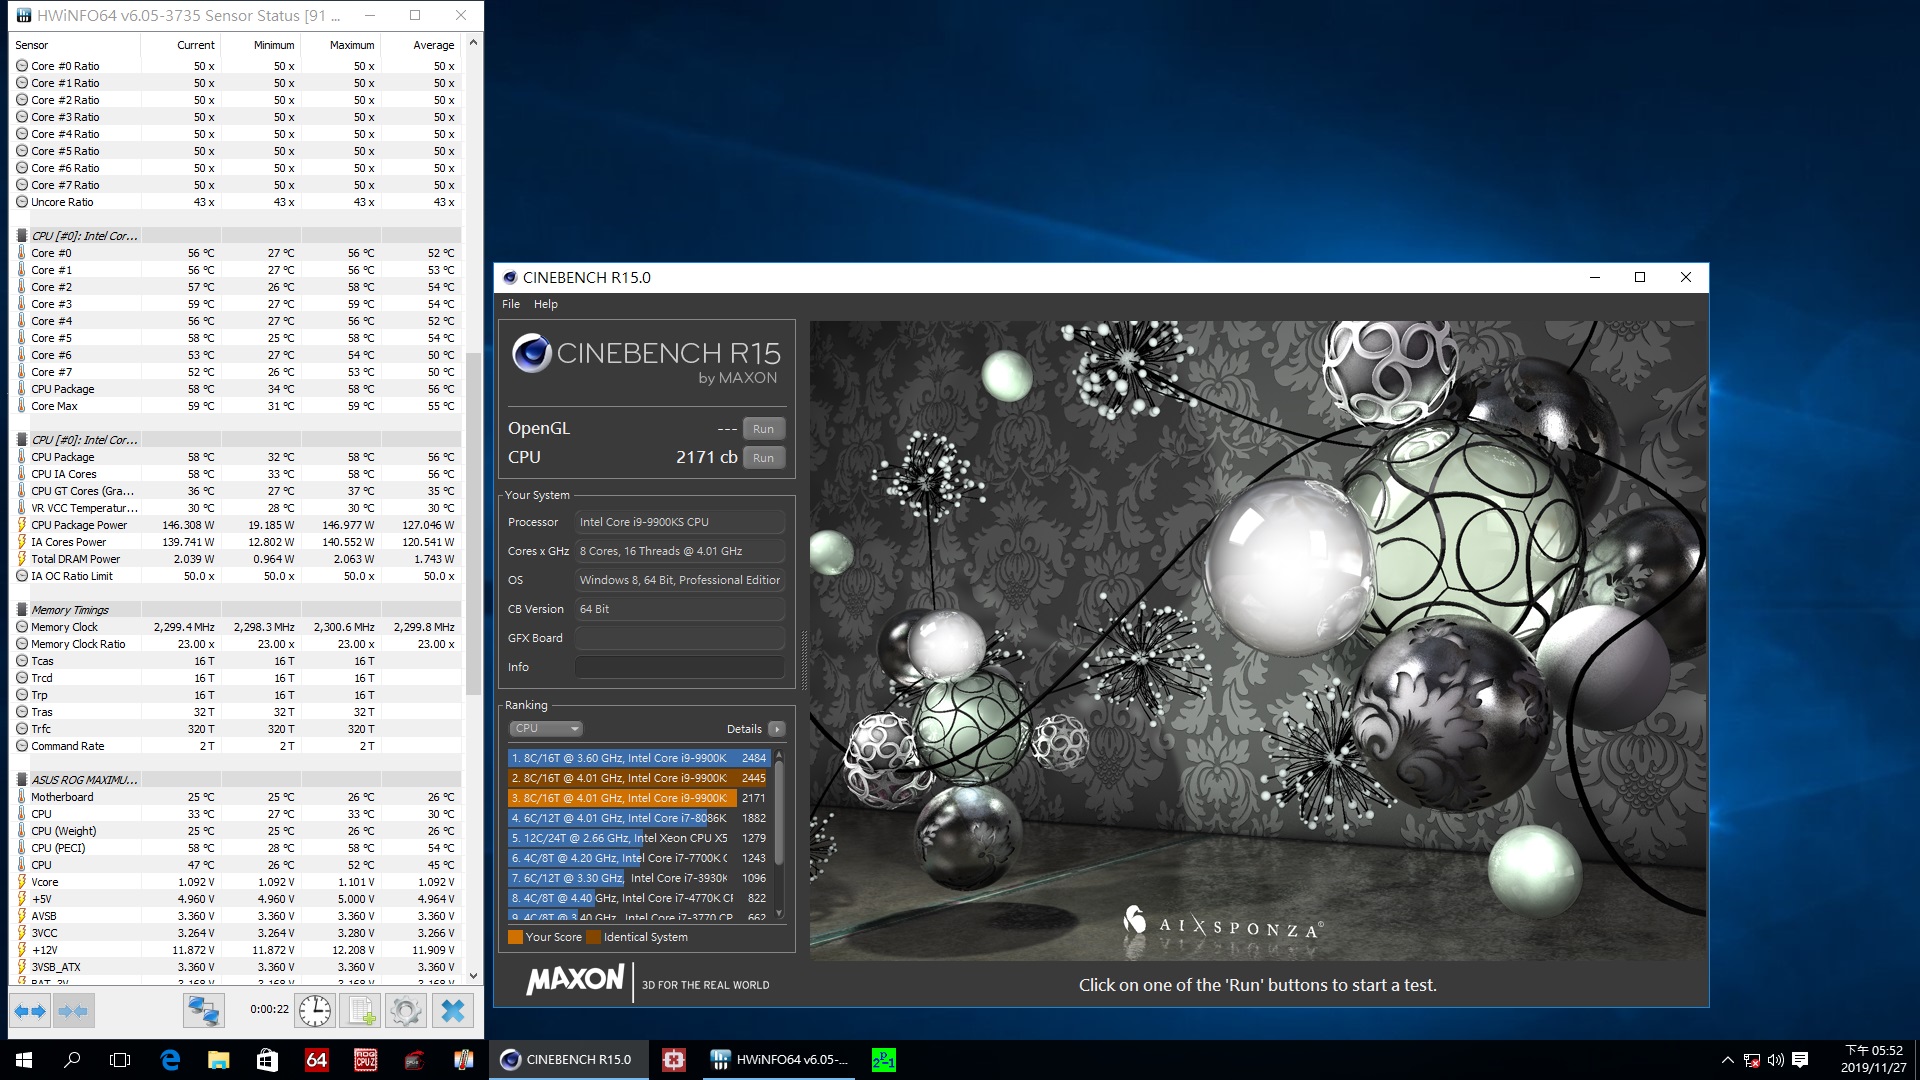Open the volume tray icon
Screen dimensions: 1920x1080
click(1775, 1060)
